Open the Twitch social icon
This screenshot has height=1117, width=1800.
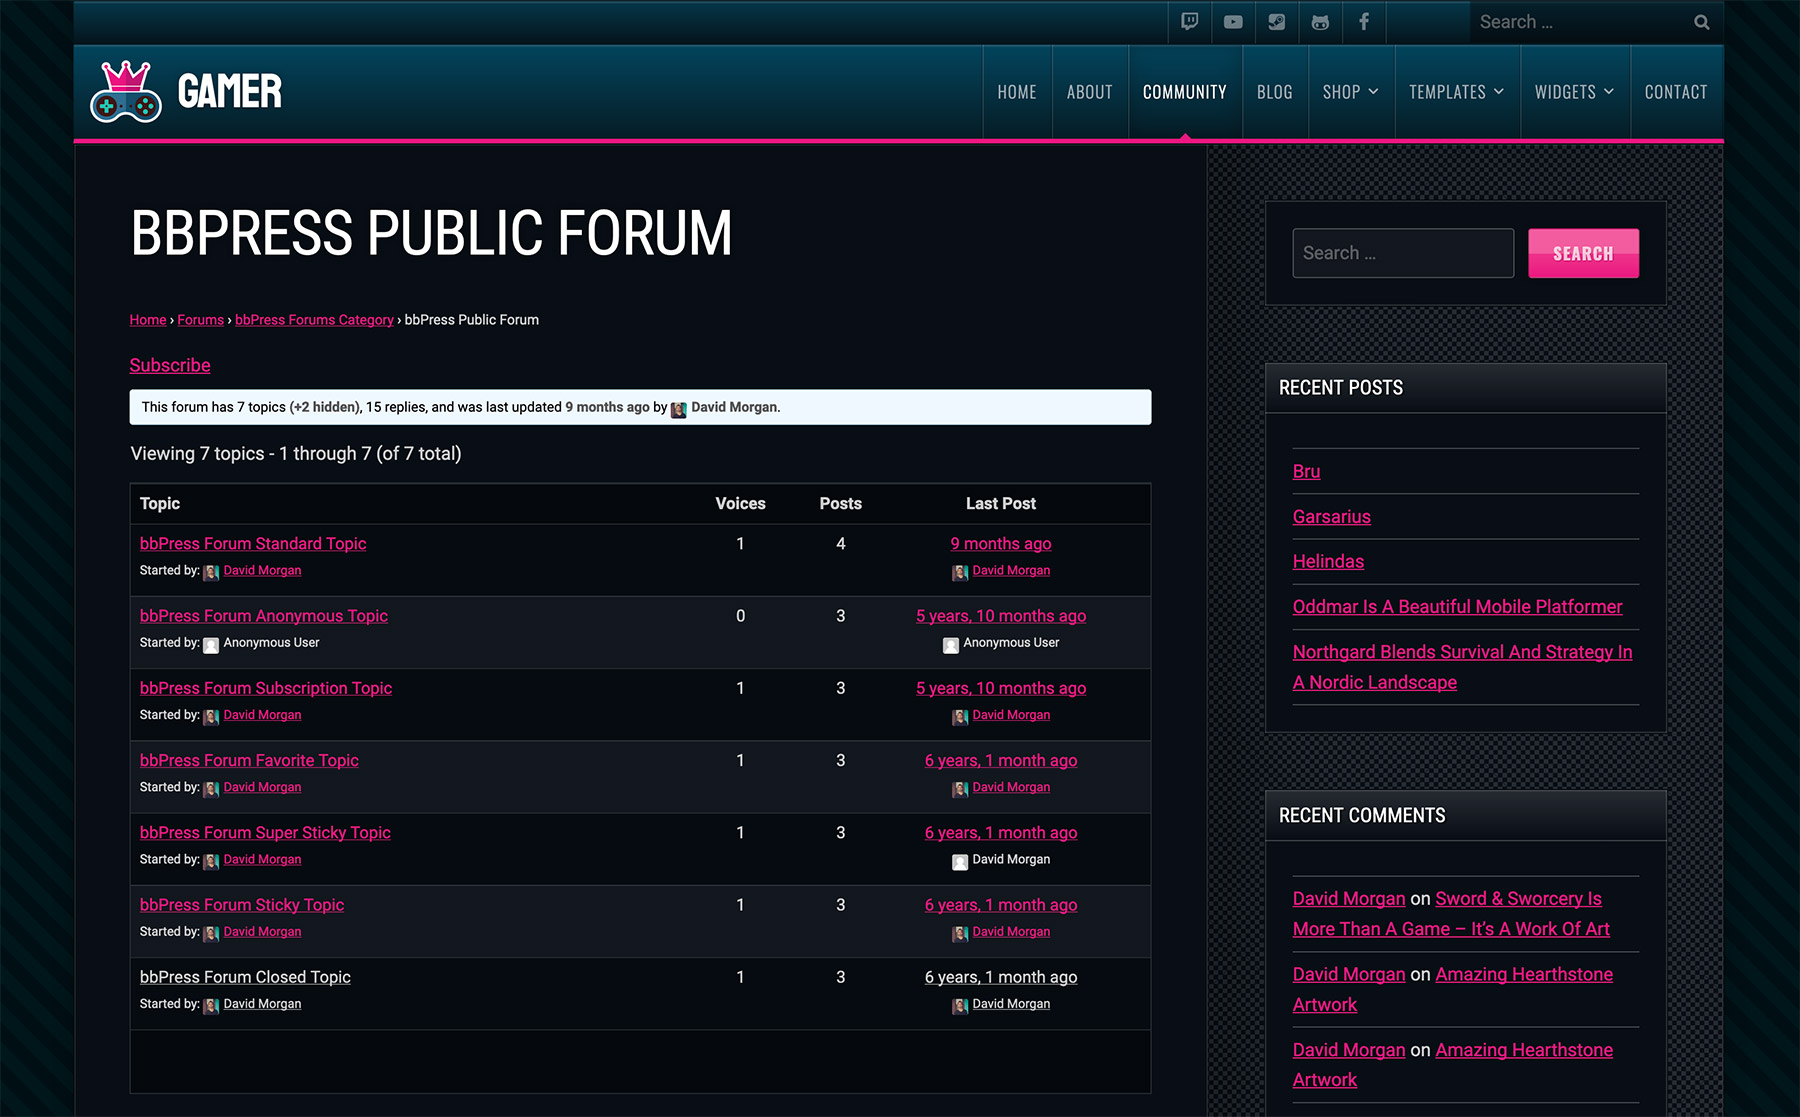[1189, 22]
